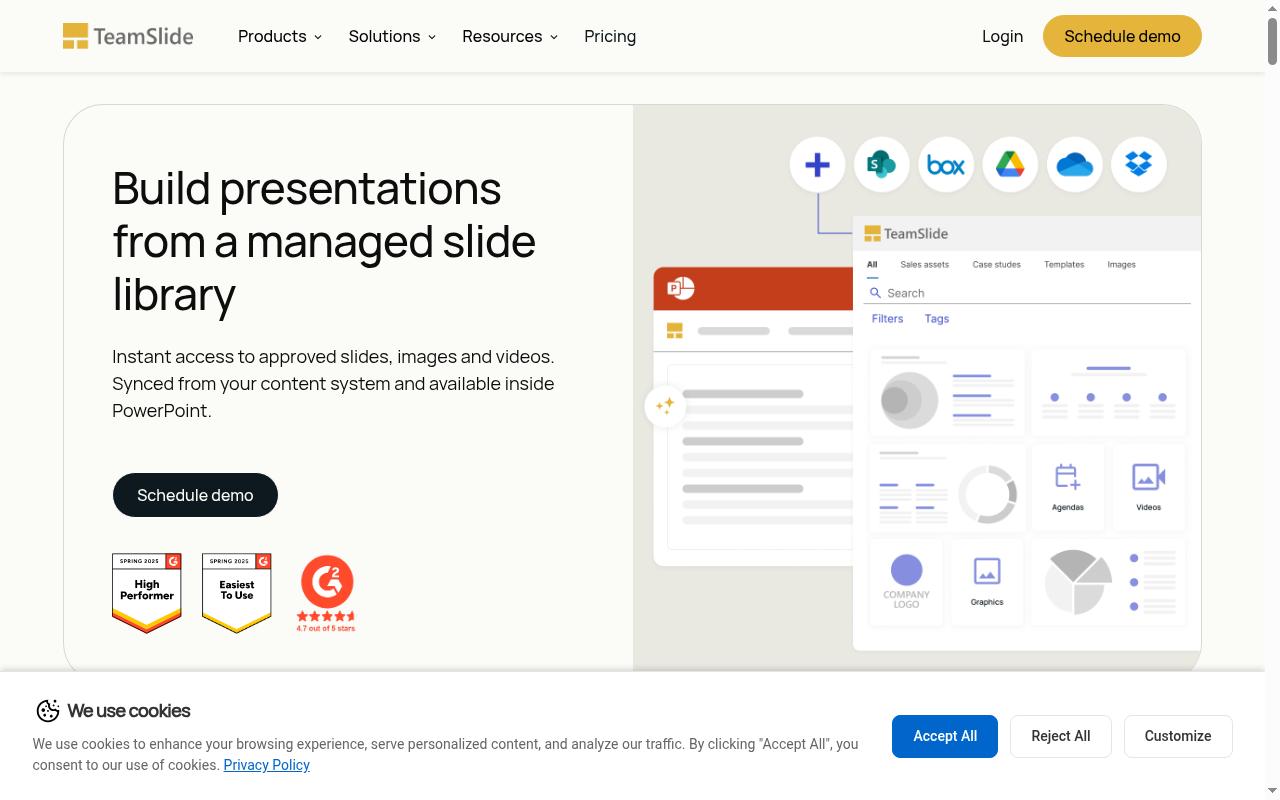The height and width of the screenshot is (800, 1280).
Task: Select the Case studies tab
Action: tap(997, 265)
